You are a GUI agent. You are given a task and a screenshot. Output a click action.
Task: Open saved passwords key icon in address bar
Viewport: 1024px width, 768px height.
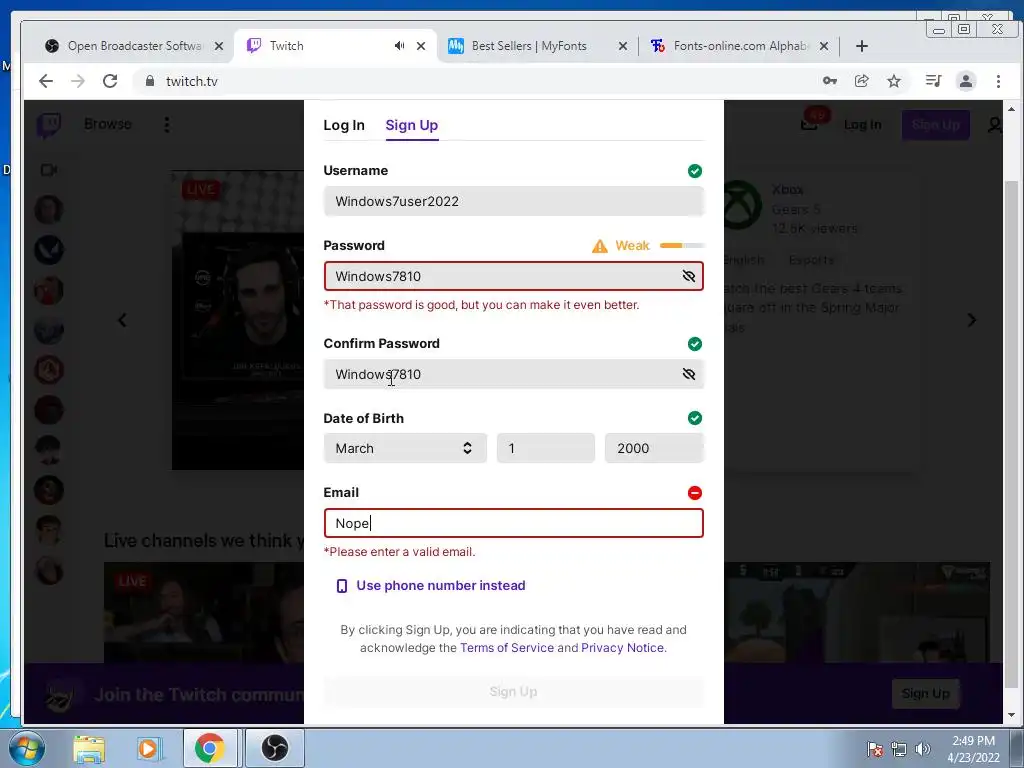pyautogui.click(x=830, y=81)
